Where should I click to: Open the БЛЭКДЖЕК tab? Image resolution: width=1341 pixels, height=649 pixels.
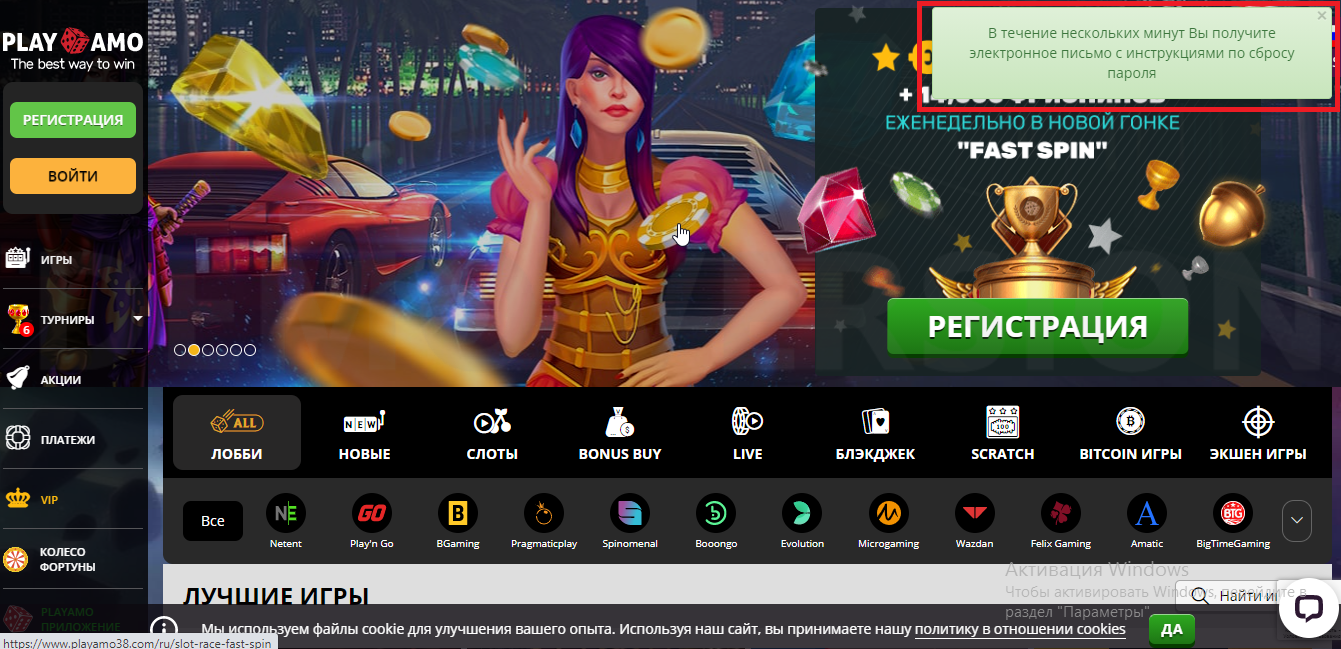point(875,432)
